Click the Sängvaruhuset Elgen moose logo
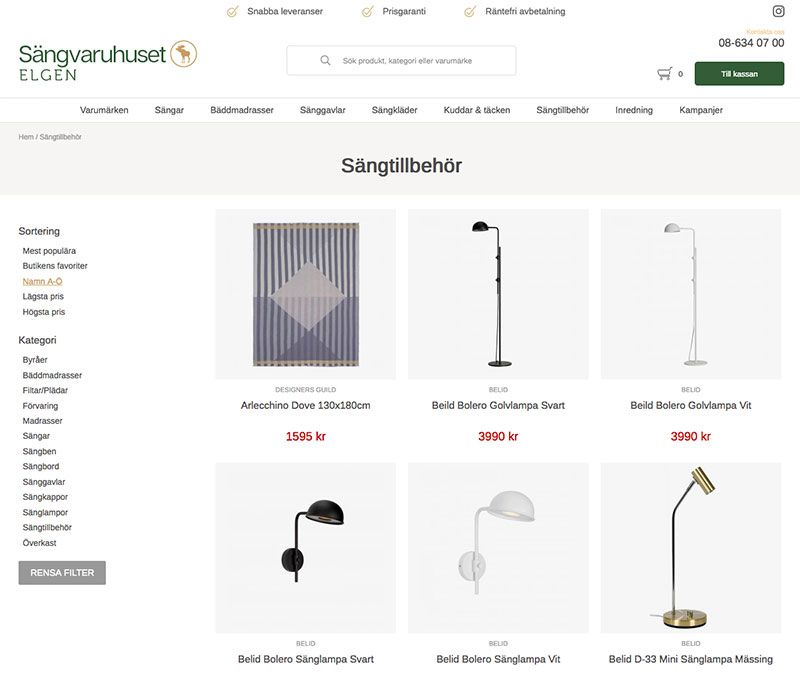 pyautogui.click(x=183, y=54)
